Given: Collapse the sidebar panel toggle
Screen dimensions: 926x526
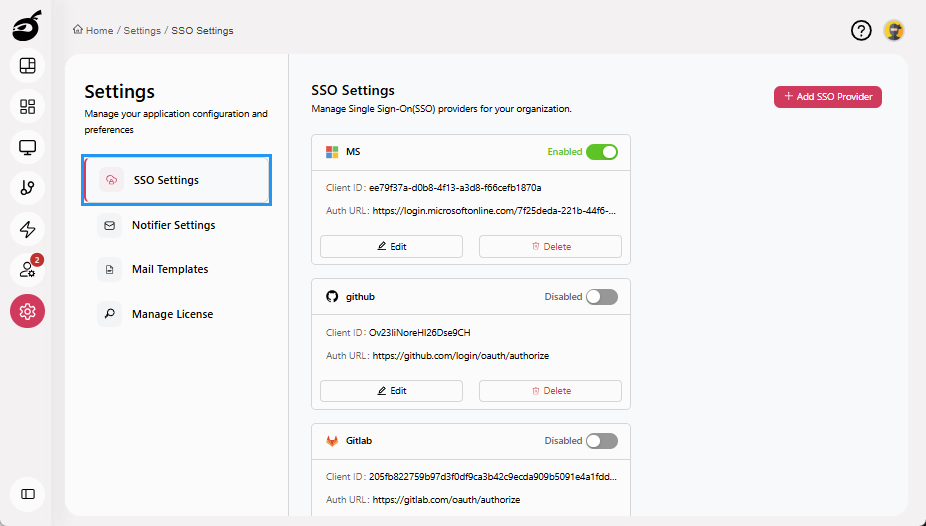Looking at the screenshot, I should point(27,494).
